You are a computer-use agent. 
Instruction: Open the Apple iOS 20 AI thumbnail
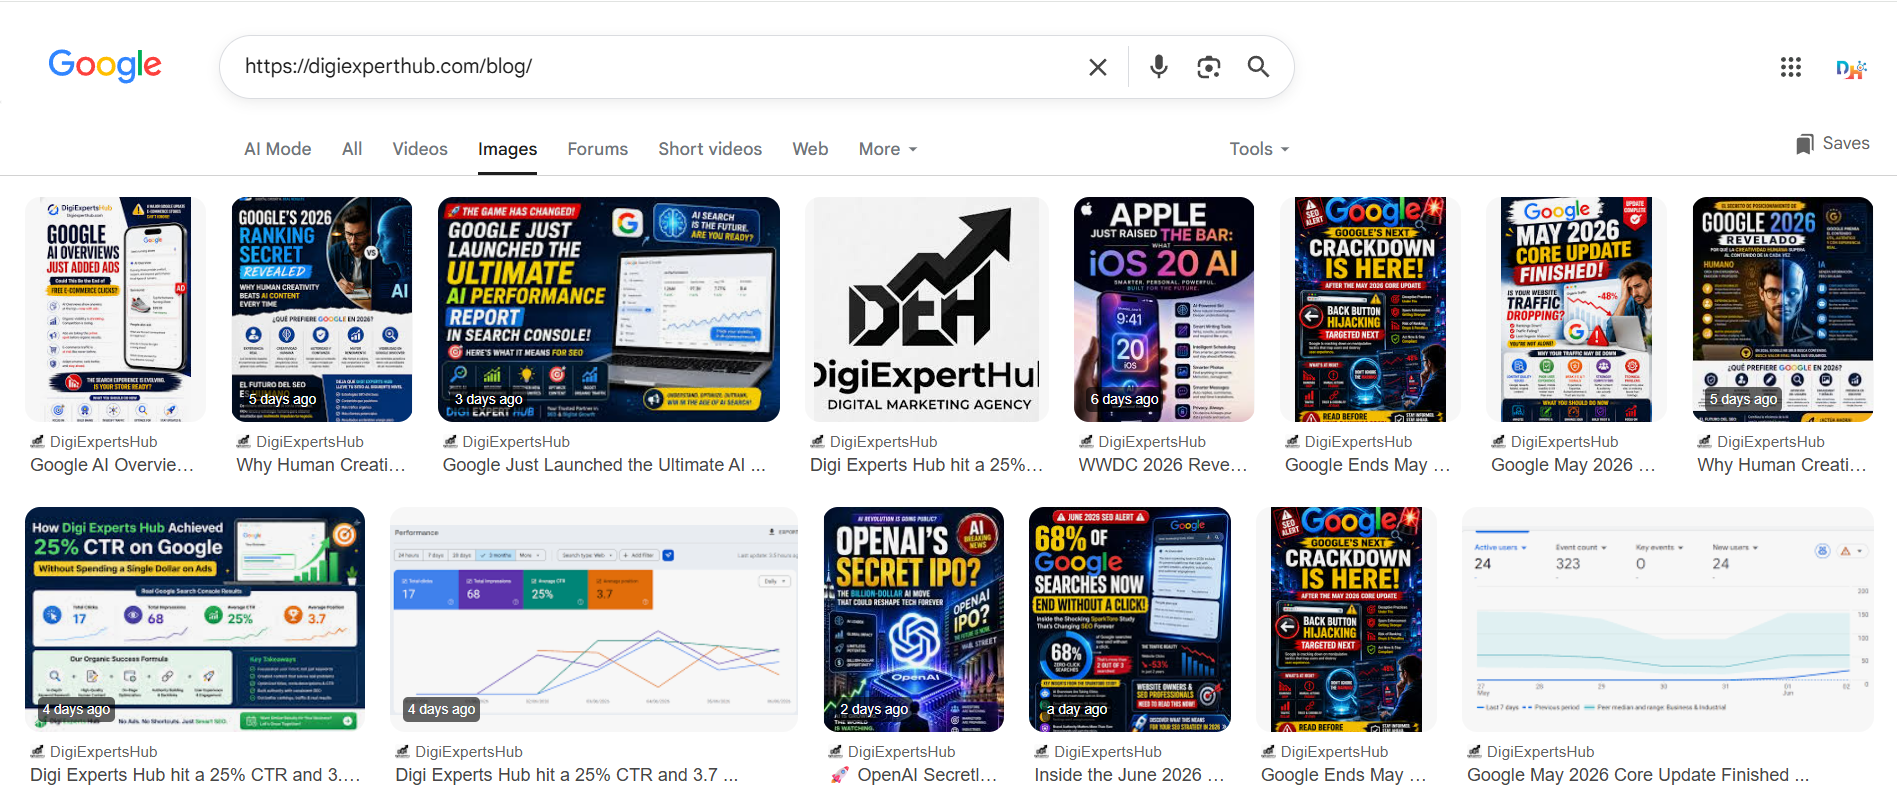(1164, 309)
